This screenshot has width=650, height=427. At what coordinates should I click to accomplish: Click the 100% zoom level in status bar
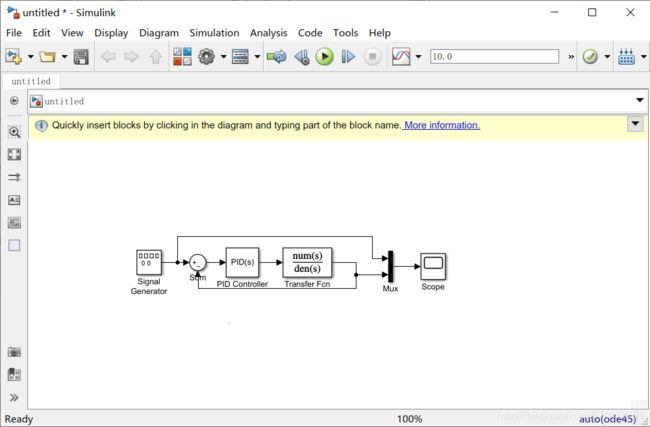410,419
